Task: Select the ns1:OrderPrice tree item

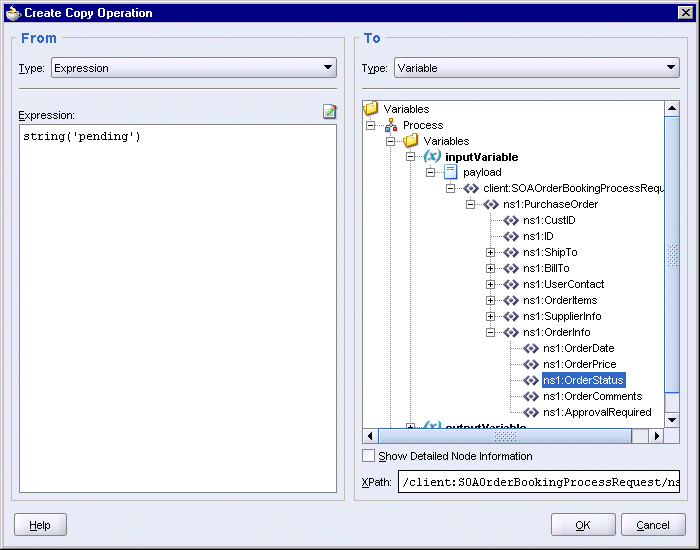Action: tap(579, 364)
